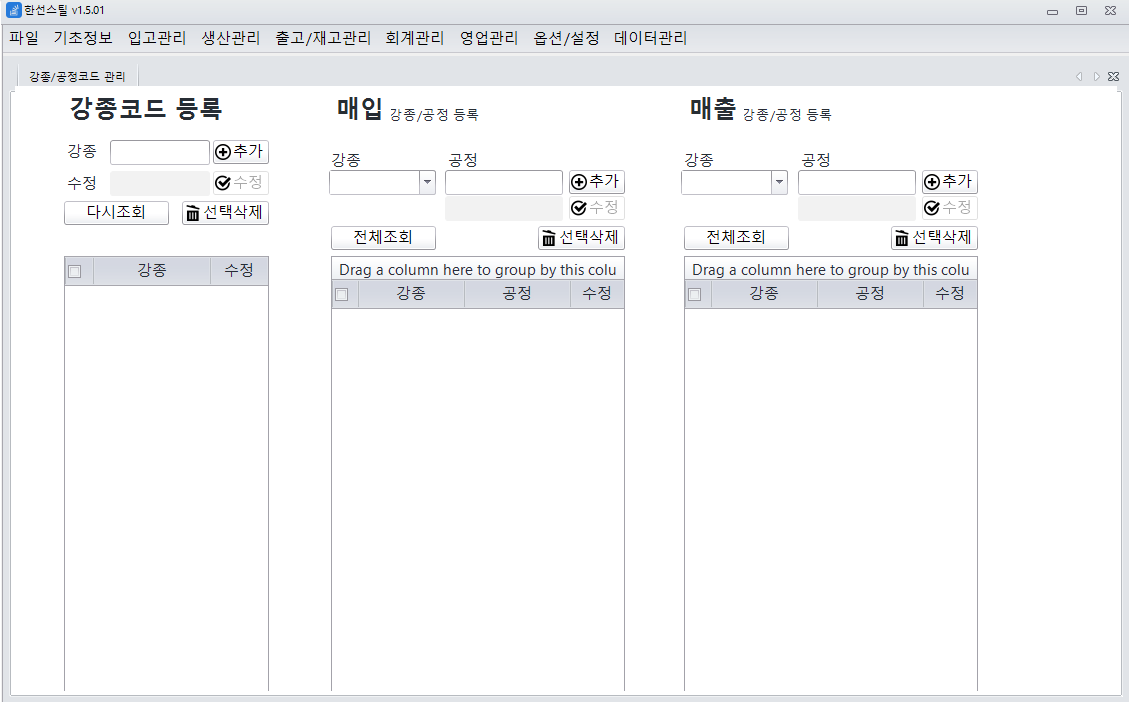Click the 추가 plus button in 매입 section
Screen dimensions: 1129x702
pyautogui.click(x=596, y=181)
